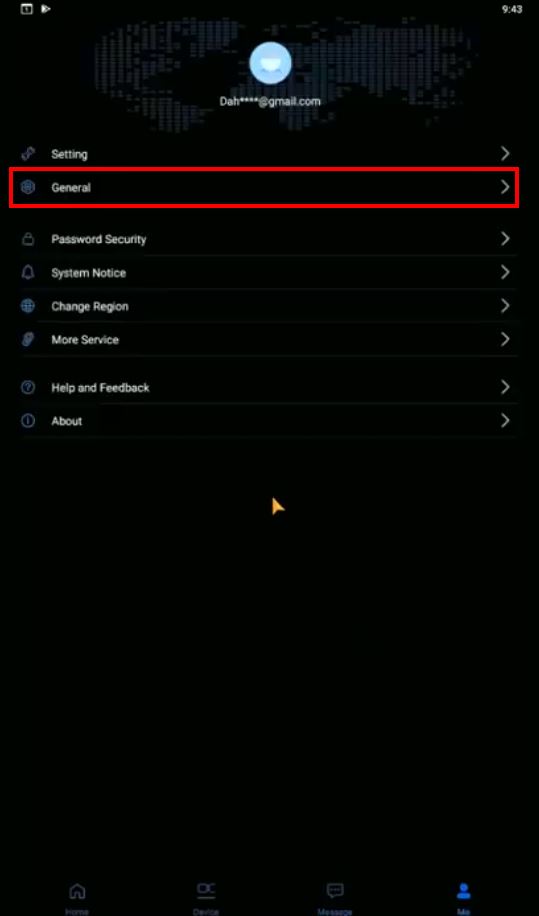Open the status bar play notification icon
This screenshot has height=916, width=539.
point(46,9)
